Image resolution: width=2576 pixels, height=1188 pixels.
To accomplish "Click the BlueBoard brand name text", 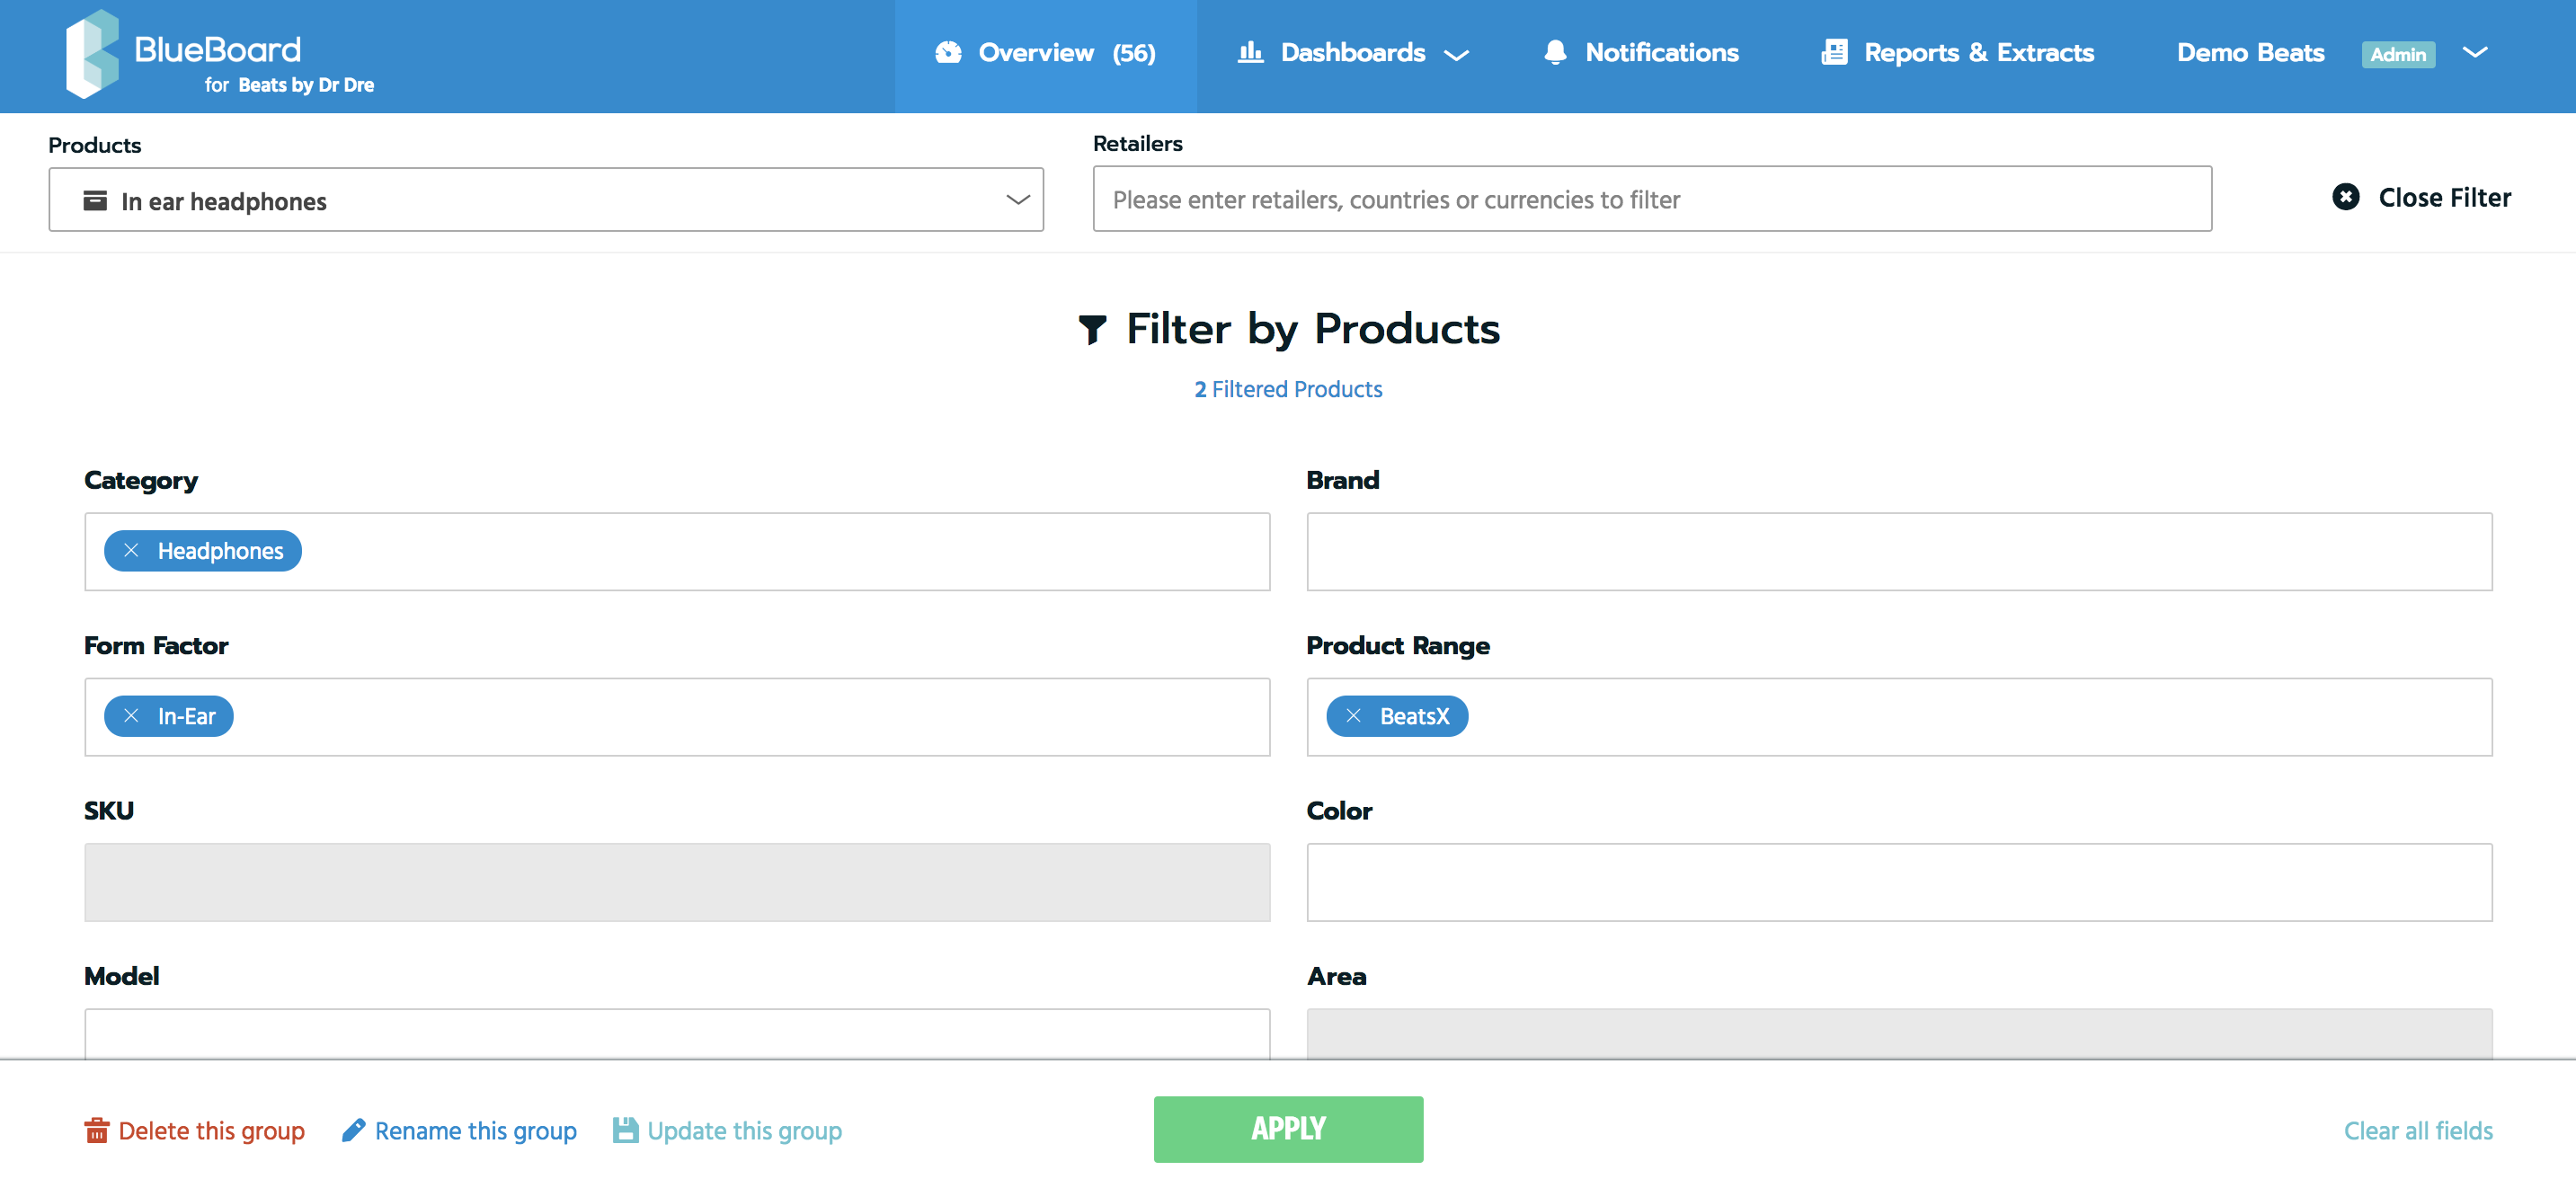I will [x=217, y=49].
